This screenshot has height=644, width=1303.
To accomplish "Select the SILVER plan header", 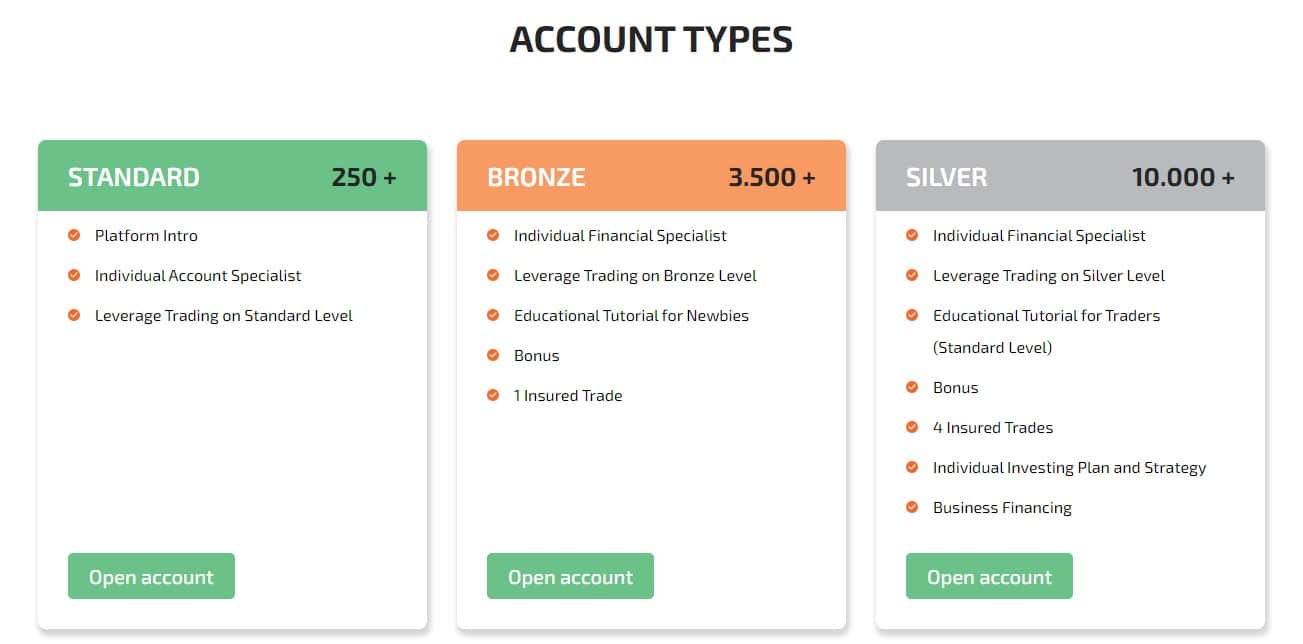I will point(946,176).
